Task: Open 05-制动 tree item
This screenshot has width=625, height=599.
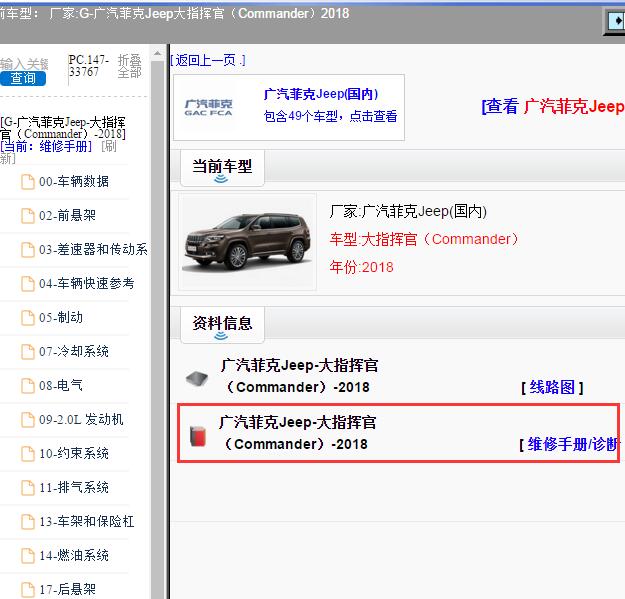Action: (x=61, y=318)
